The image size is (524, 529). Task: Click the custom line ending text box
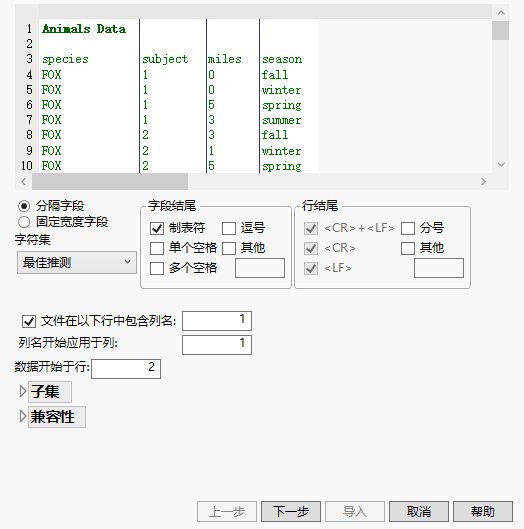[439, 268]
